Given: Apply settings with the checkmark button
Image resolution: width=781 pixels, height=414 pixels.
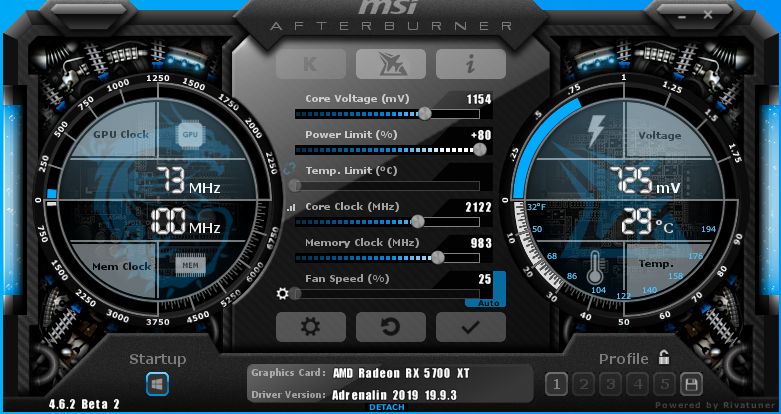Looking at the screenshot, I should (x=471, y=327).
